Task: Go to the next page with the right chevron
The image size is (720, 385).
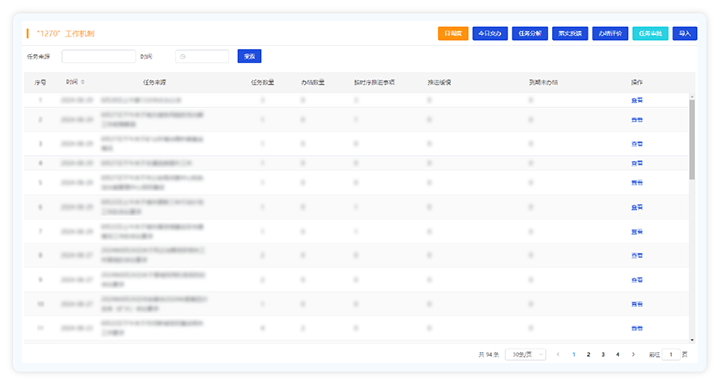Action: (x=633, y=354)
